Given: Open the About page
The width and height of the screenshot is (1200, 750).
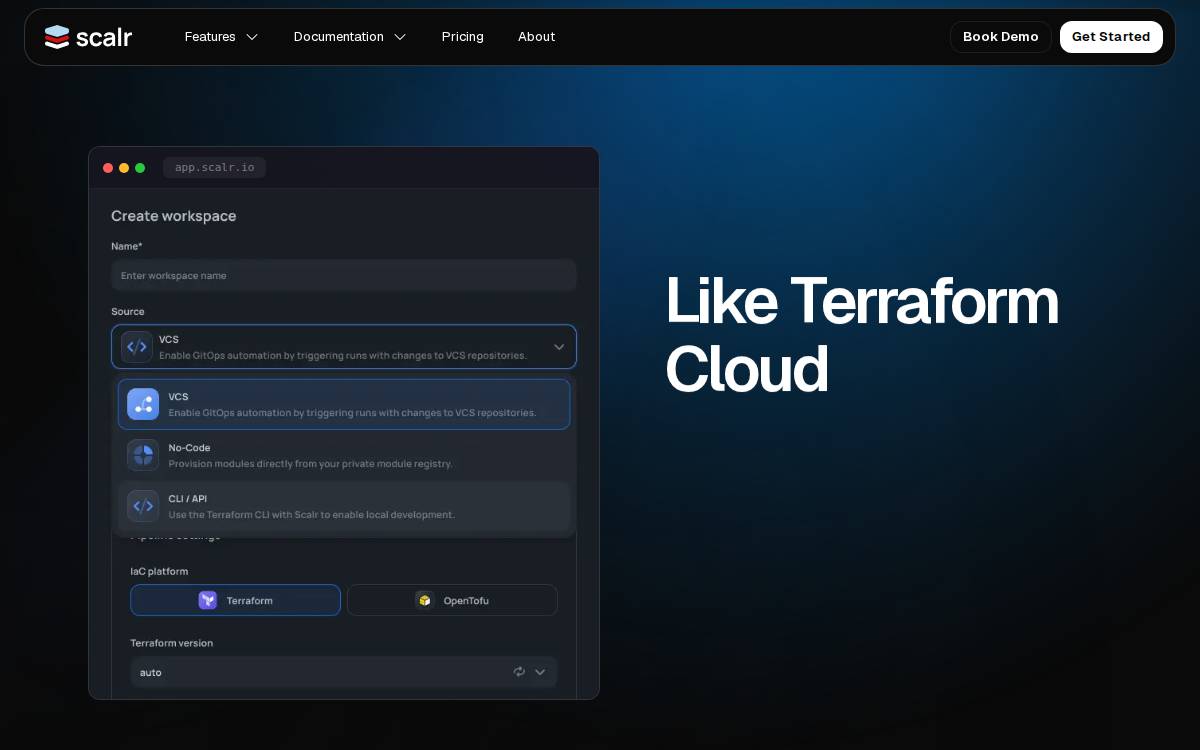Looking at the screenshot, I should (536, 37).
